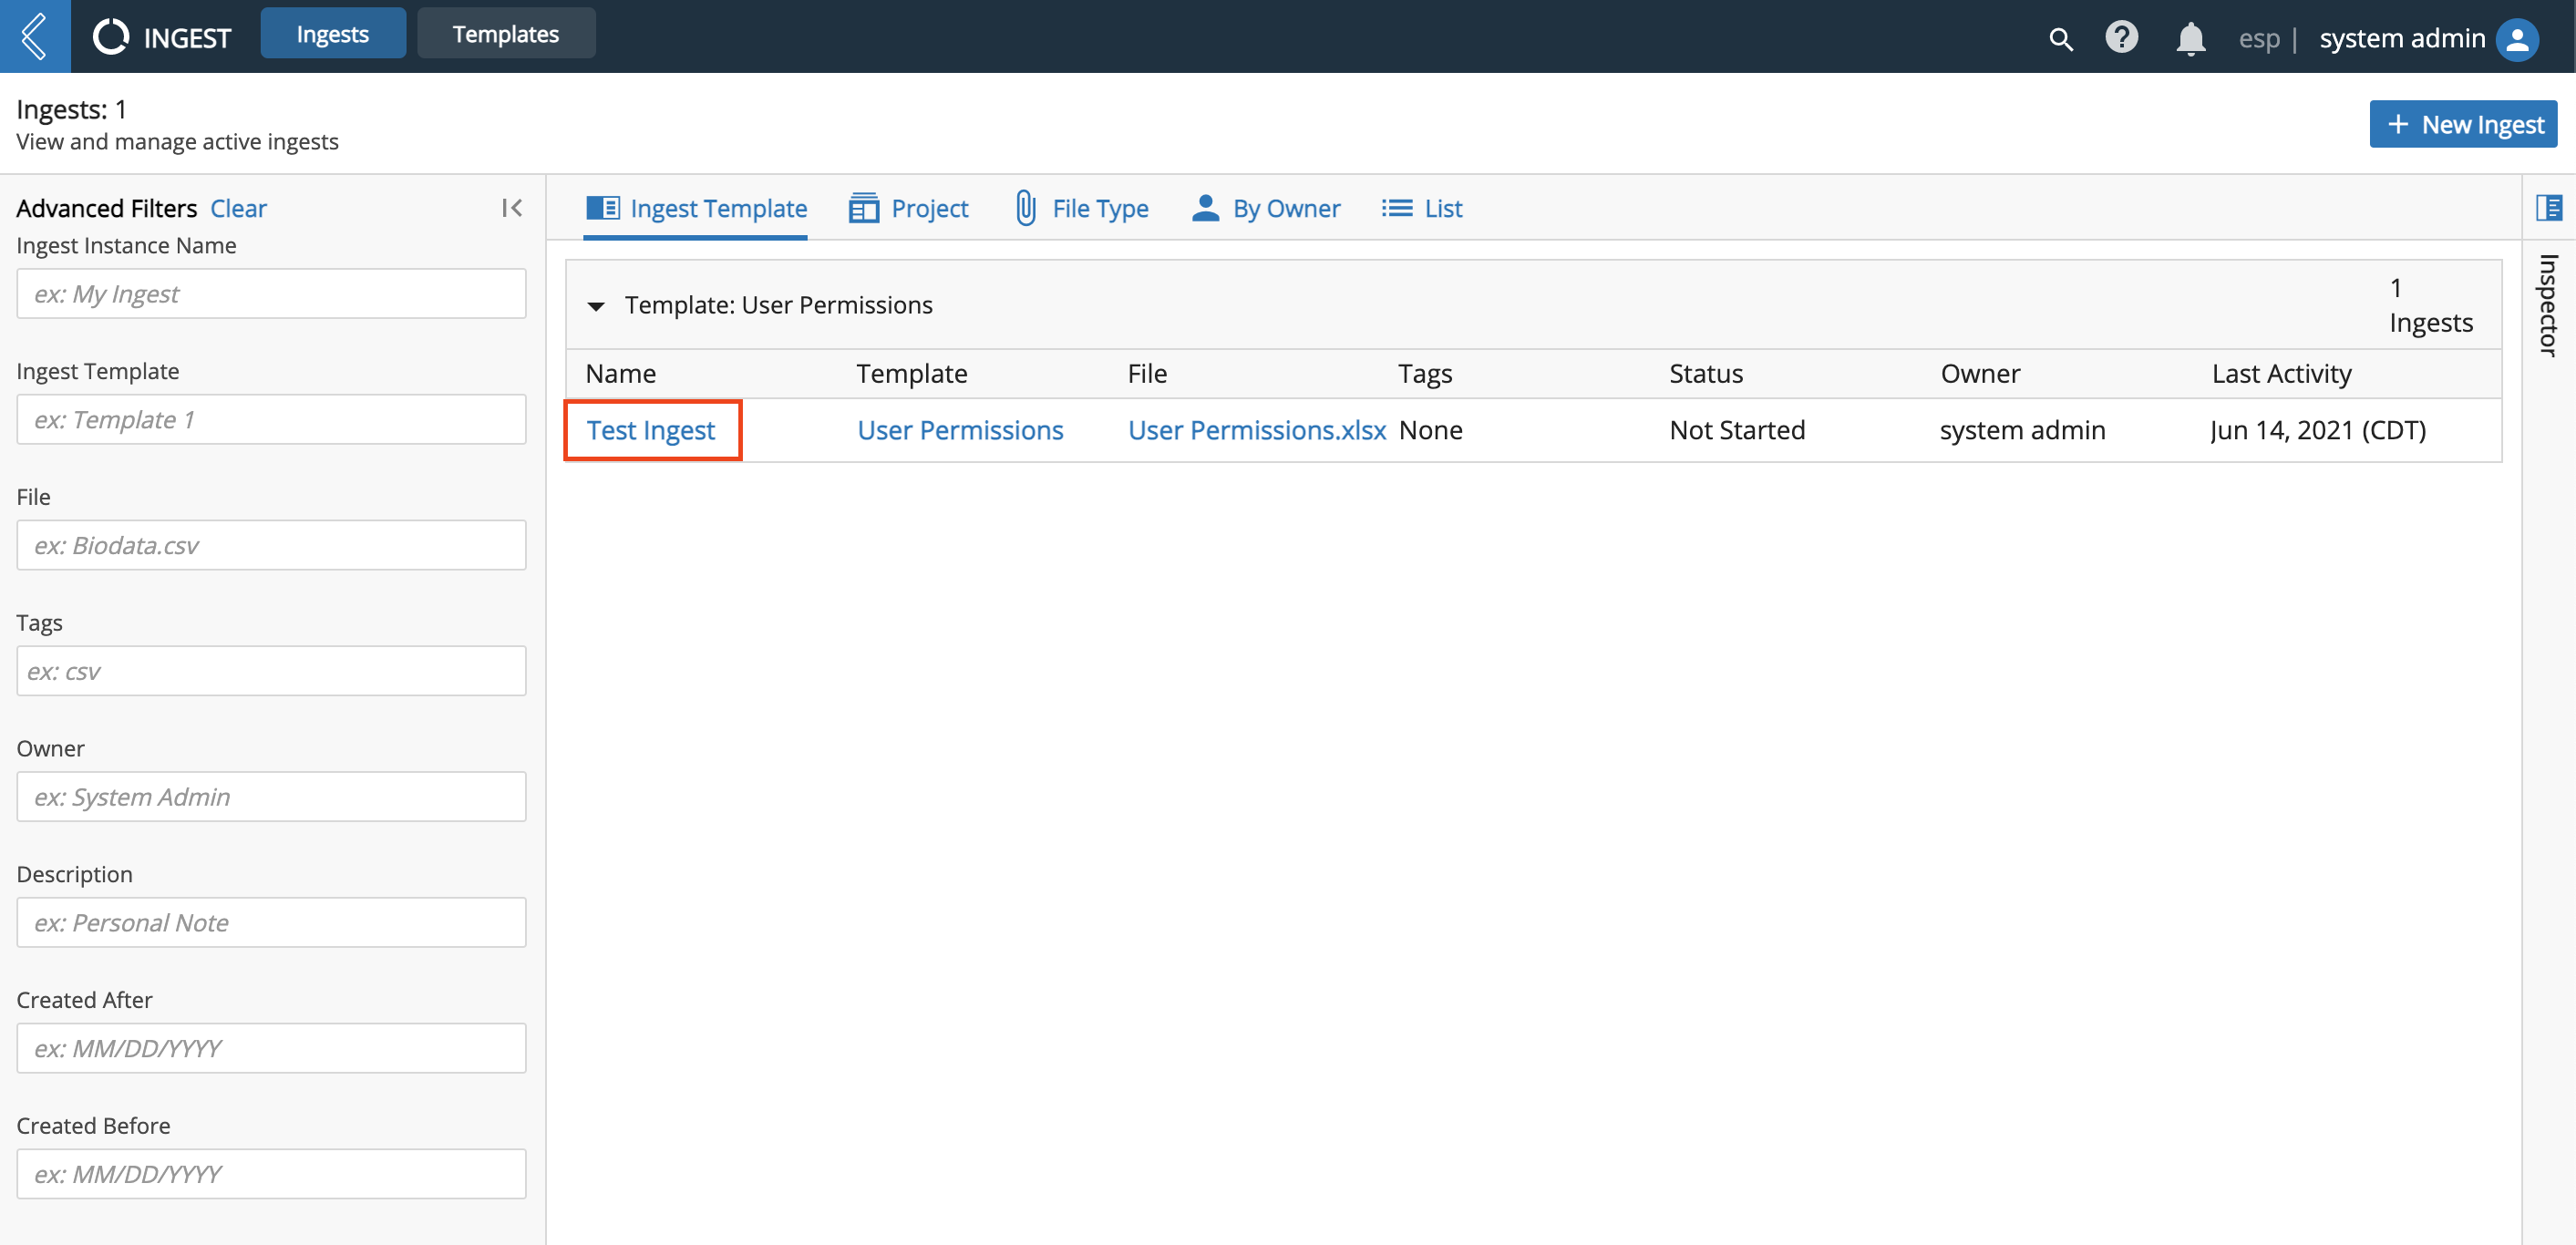
Task: Click the Description filter input field
Action: tap(271, 923)
